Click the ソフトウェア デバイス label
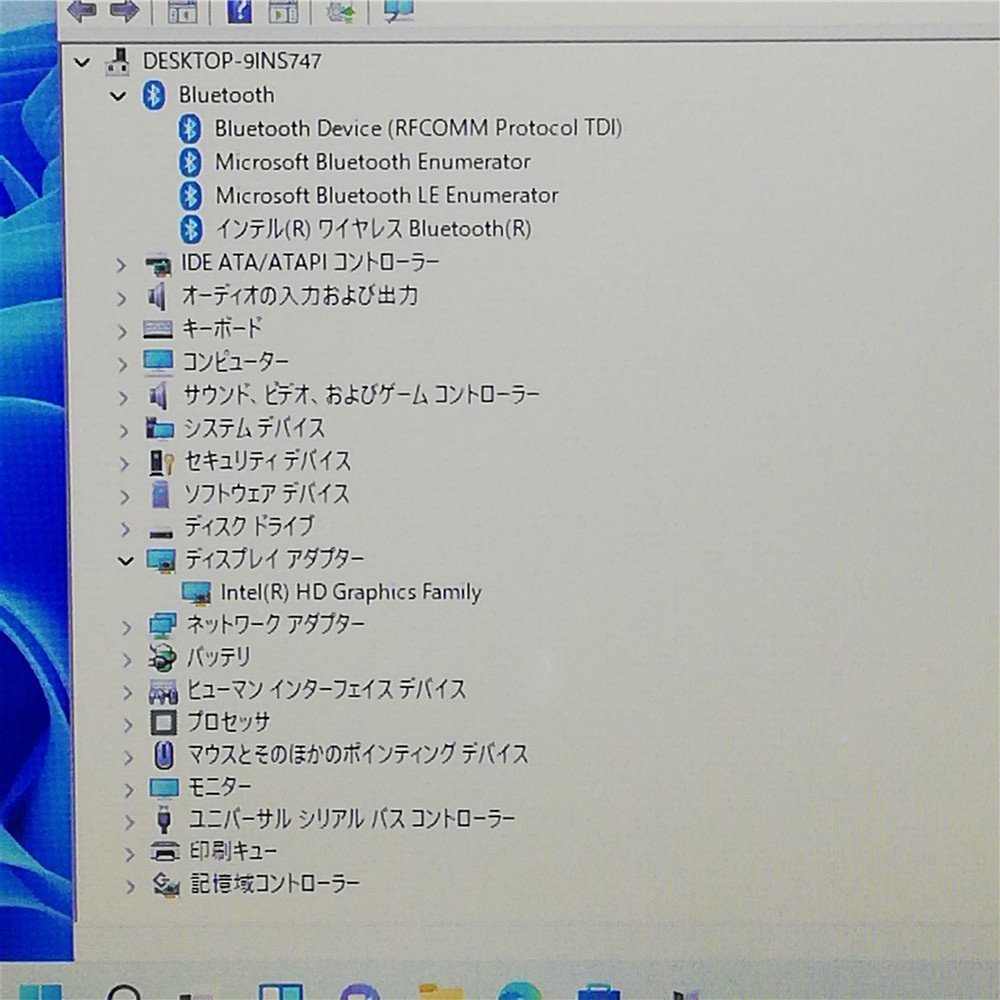This screenshot has width=1000, height=1000. point(267,494)
